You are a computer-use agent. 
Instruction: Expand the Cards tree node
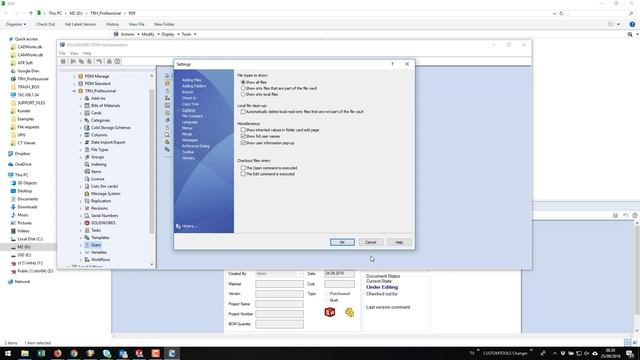[x=80, y=113]
